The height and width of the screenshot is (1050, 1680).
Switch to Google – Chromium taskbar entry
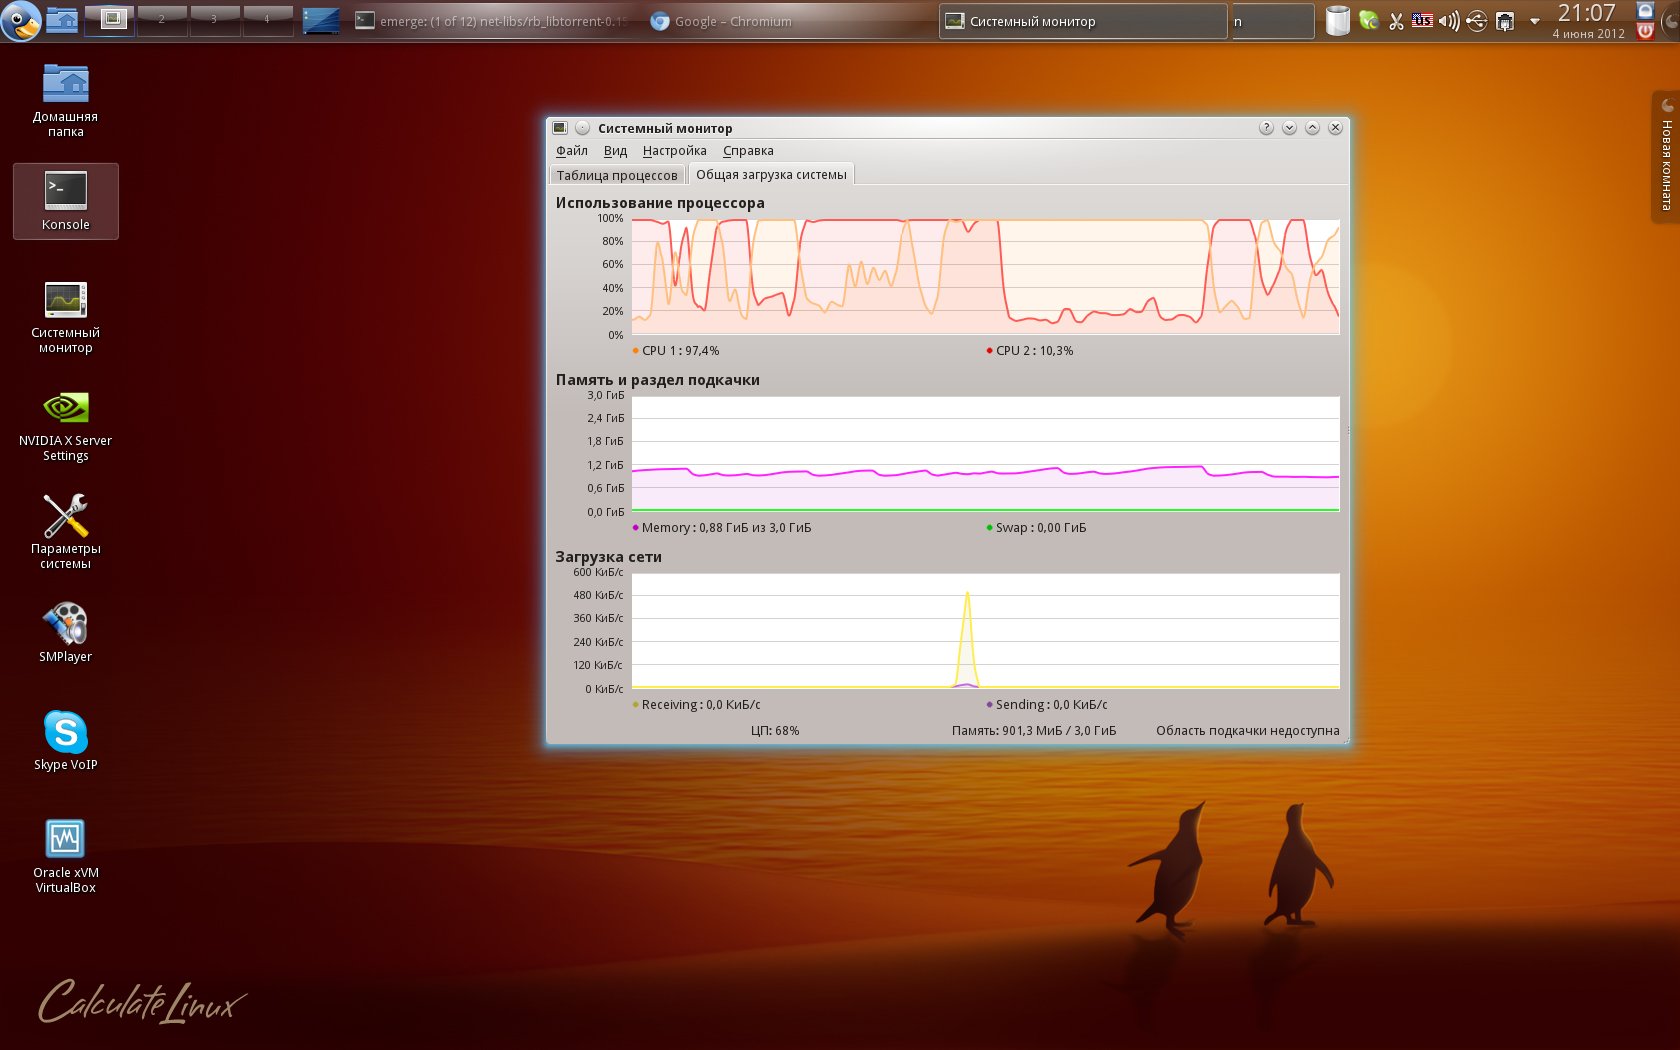pyautogui.click(x=788, y=21)
